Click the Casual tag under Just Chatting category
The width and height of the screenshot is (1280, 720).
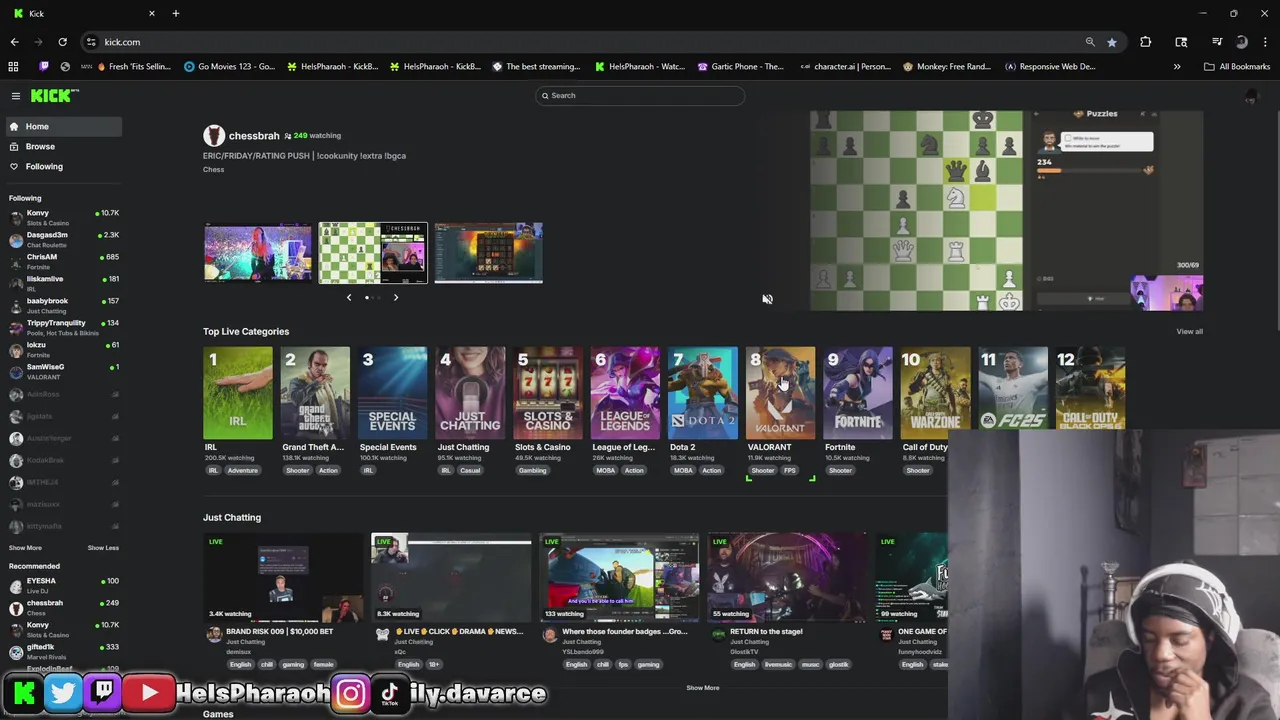tap(470, 471)
